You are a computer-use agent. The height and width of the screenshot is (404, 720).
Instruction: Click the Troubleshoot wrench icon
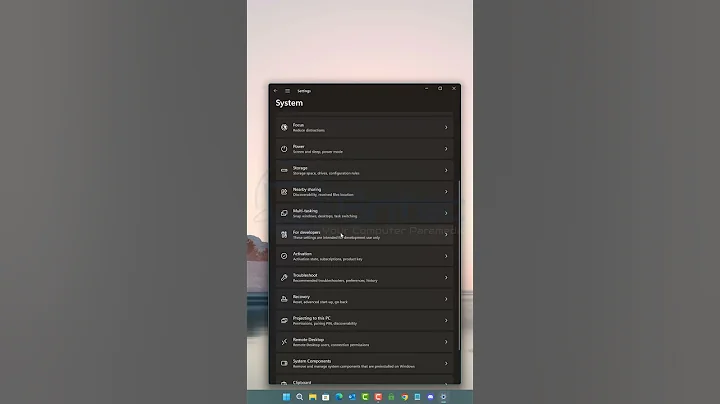point(284,277)
